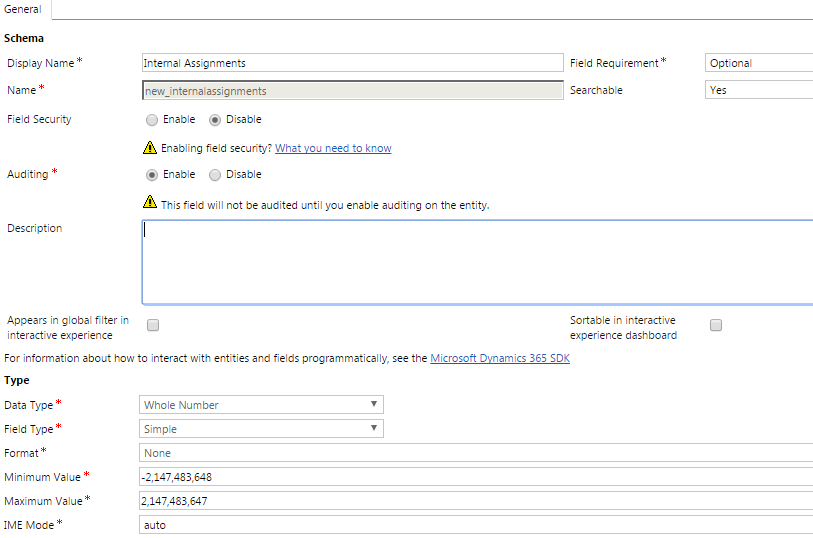Select Enable for Field Security

(x=152, y=120)
